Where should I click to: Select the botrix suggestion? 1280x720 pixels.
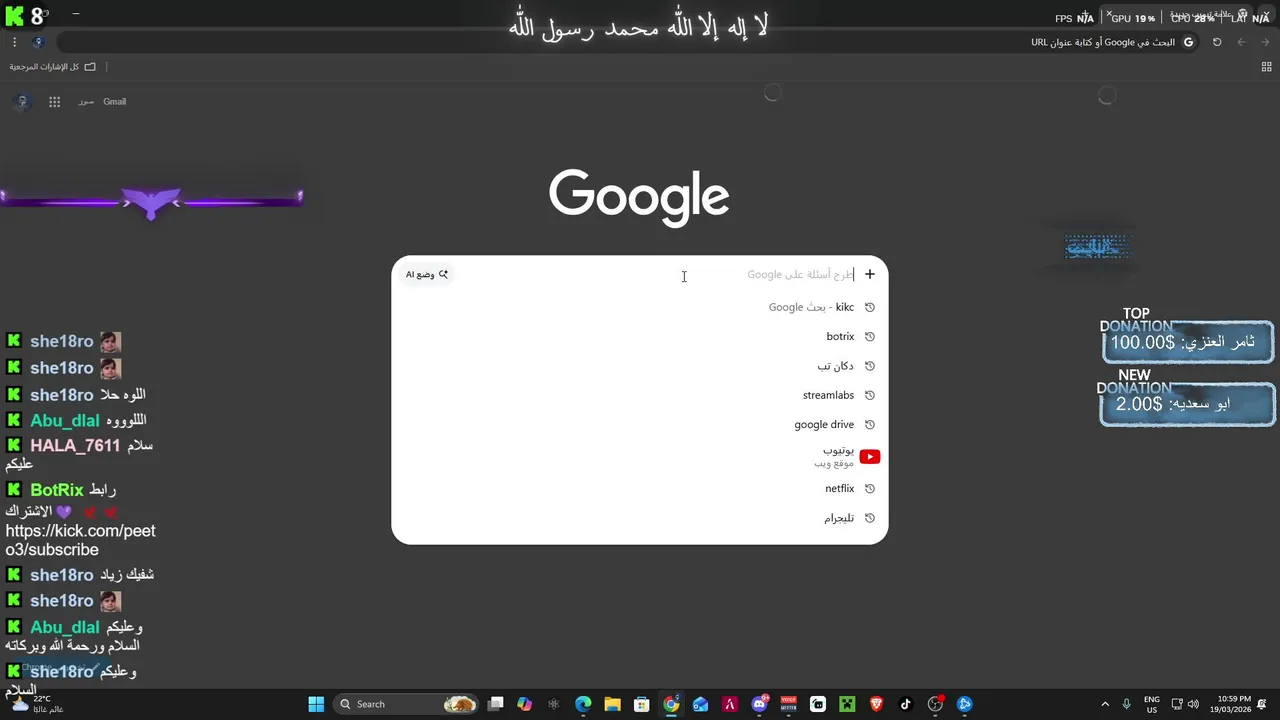pos(640,336)
